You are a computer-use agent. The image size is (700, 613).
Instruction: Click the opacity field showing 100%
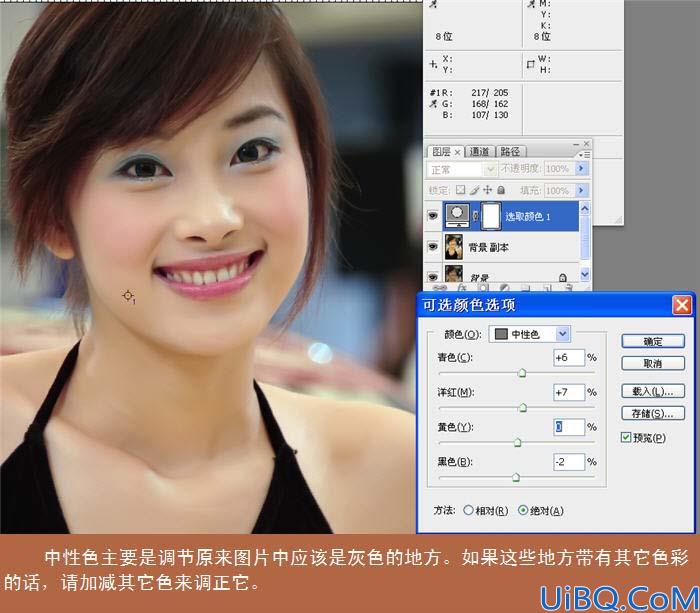coord(558,169)
